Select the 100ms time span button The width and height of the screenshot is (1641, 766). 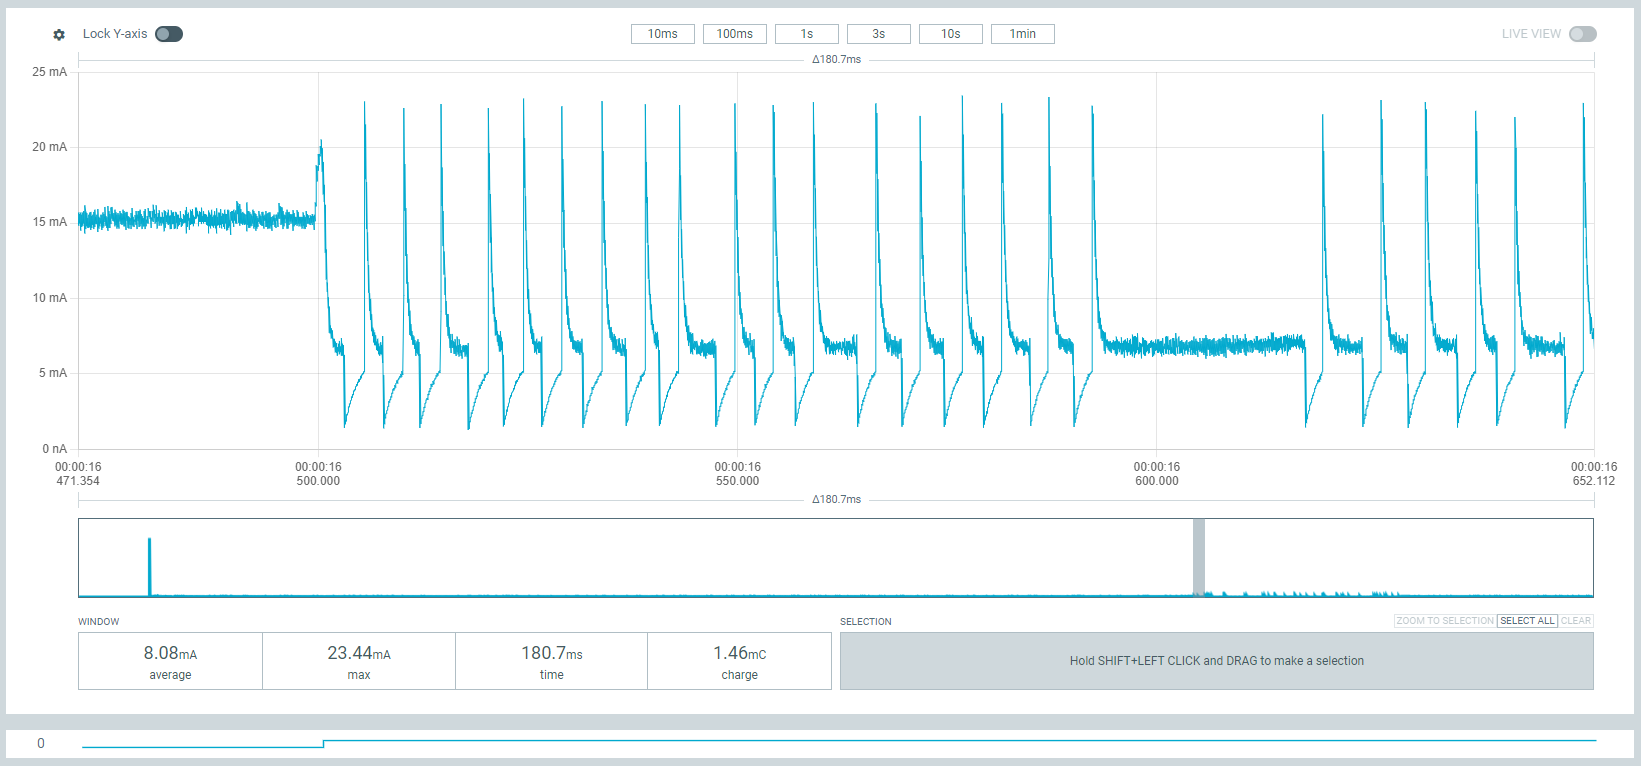pyautogui.click(x=734, y=34)
